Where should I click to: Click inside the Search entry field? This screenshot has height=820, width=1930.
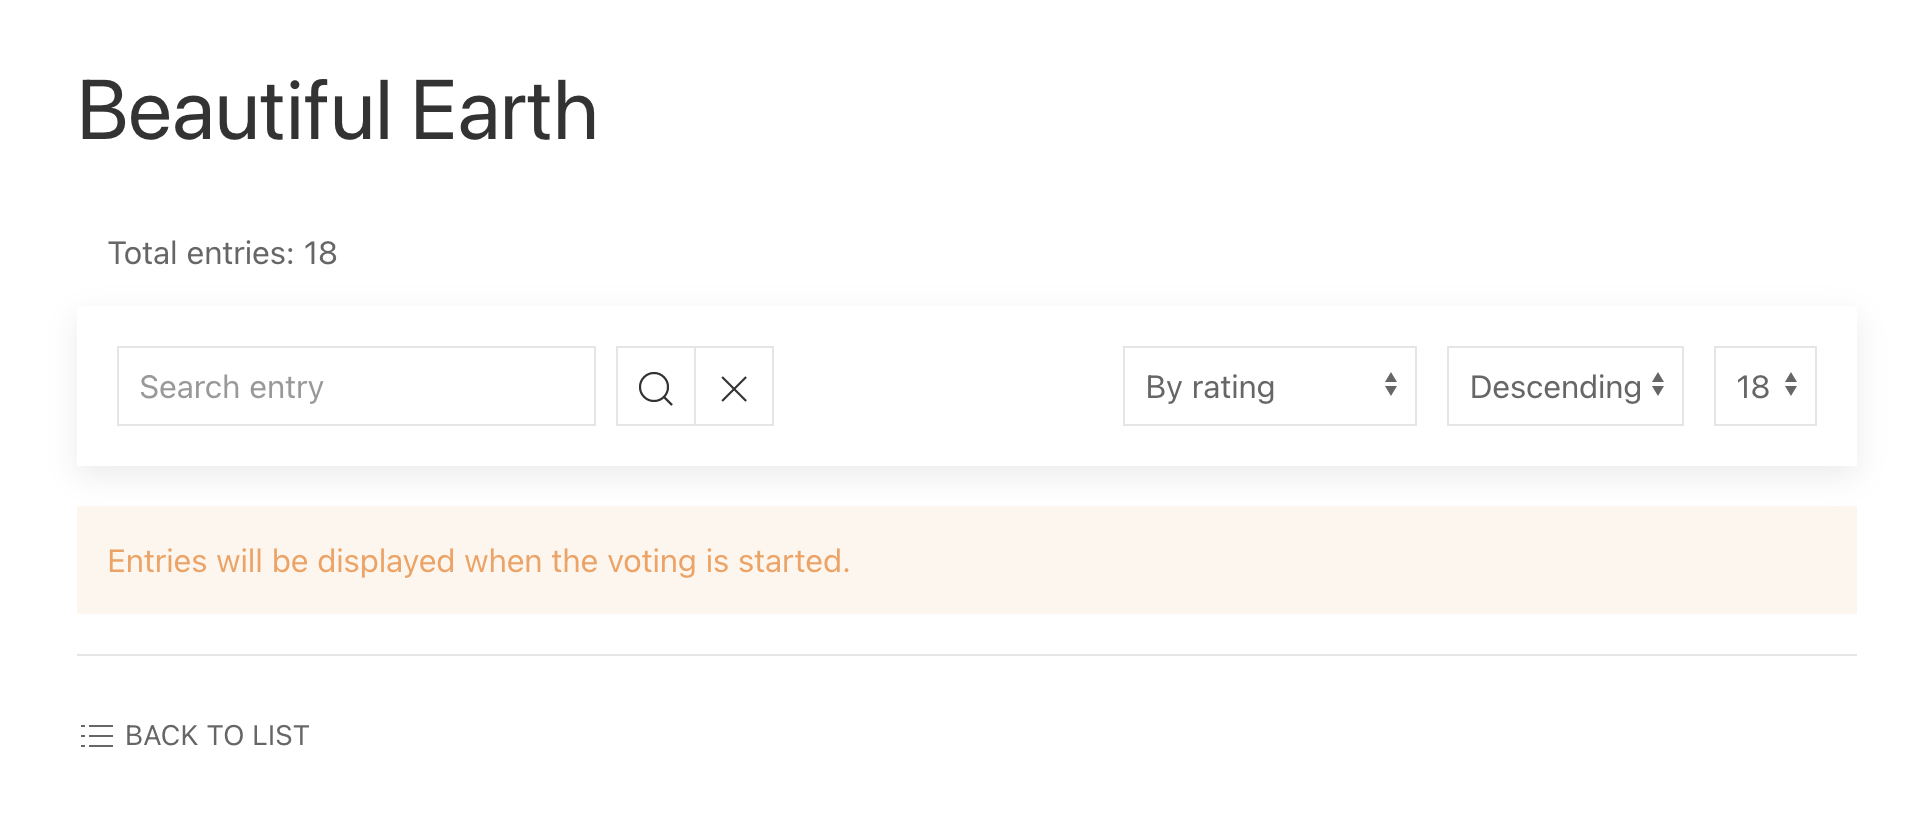click(x=356, y=386)
